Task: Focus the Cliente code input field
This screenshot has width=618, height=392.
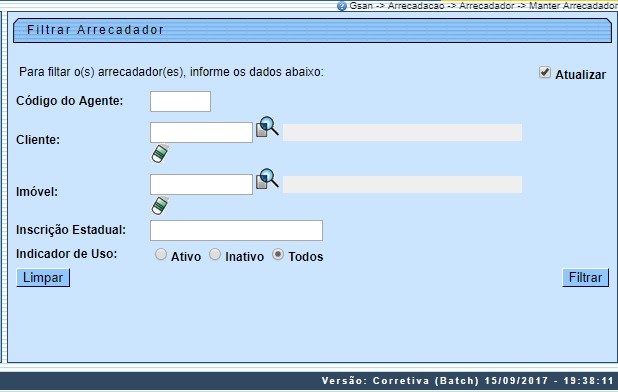Action: [201, 132]
